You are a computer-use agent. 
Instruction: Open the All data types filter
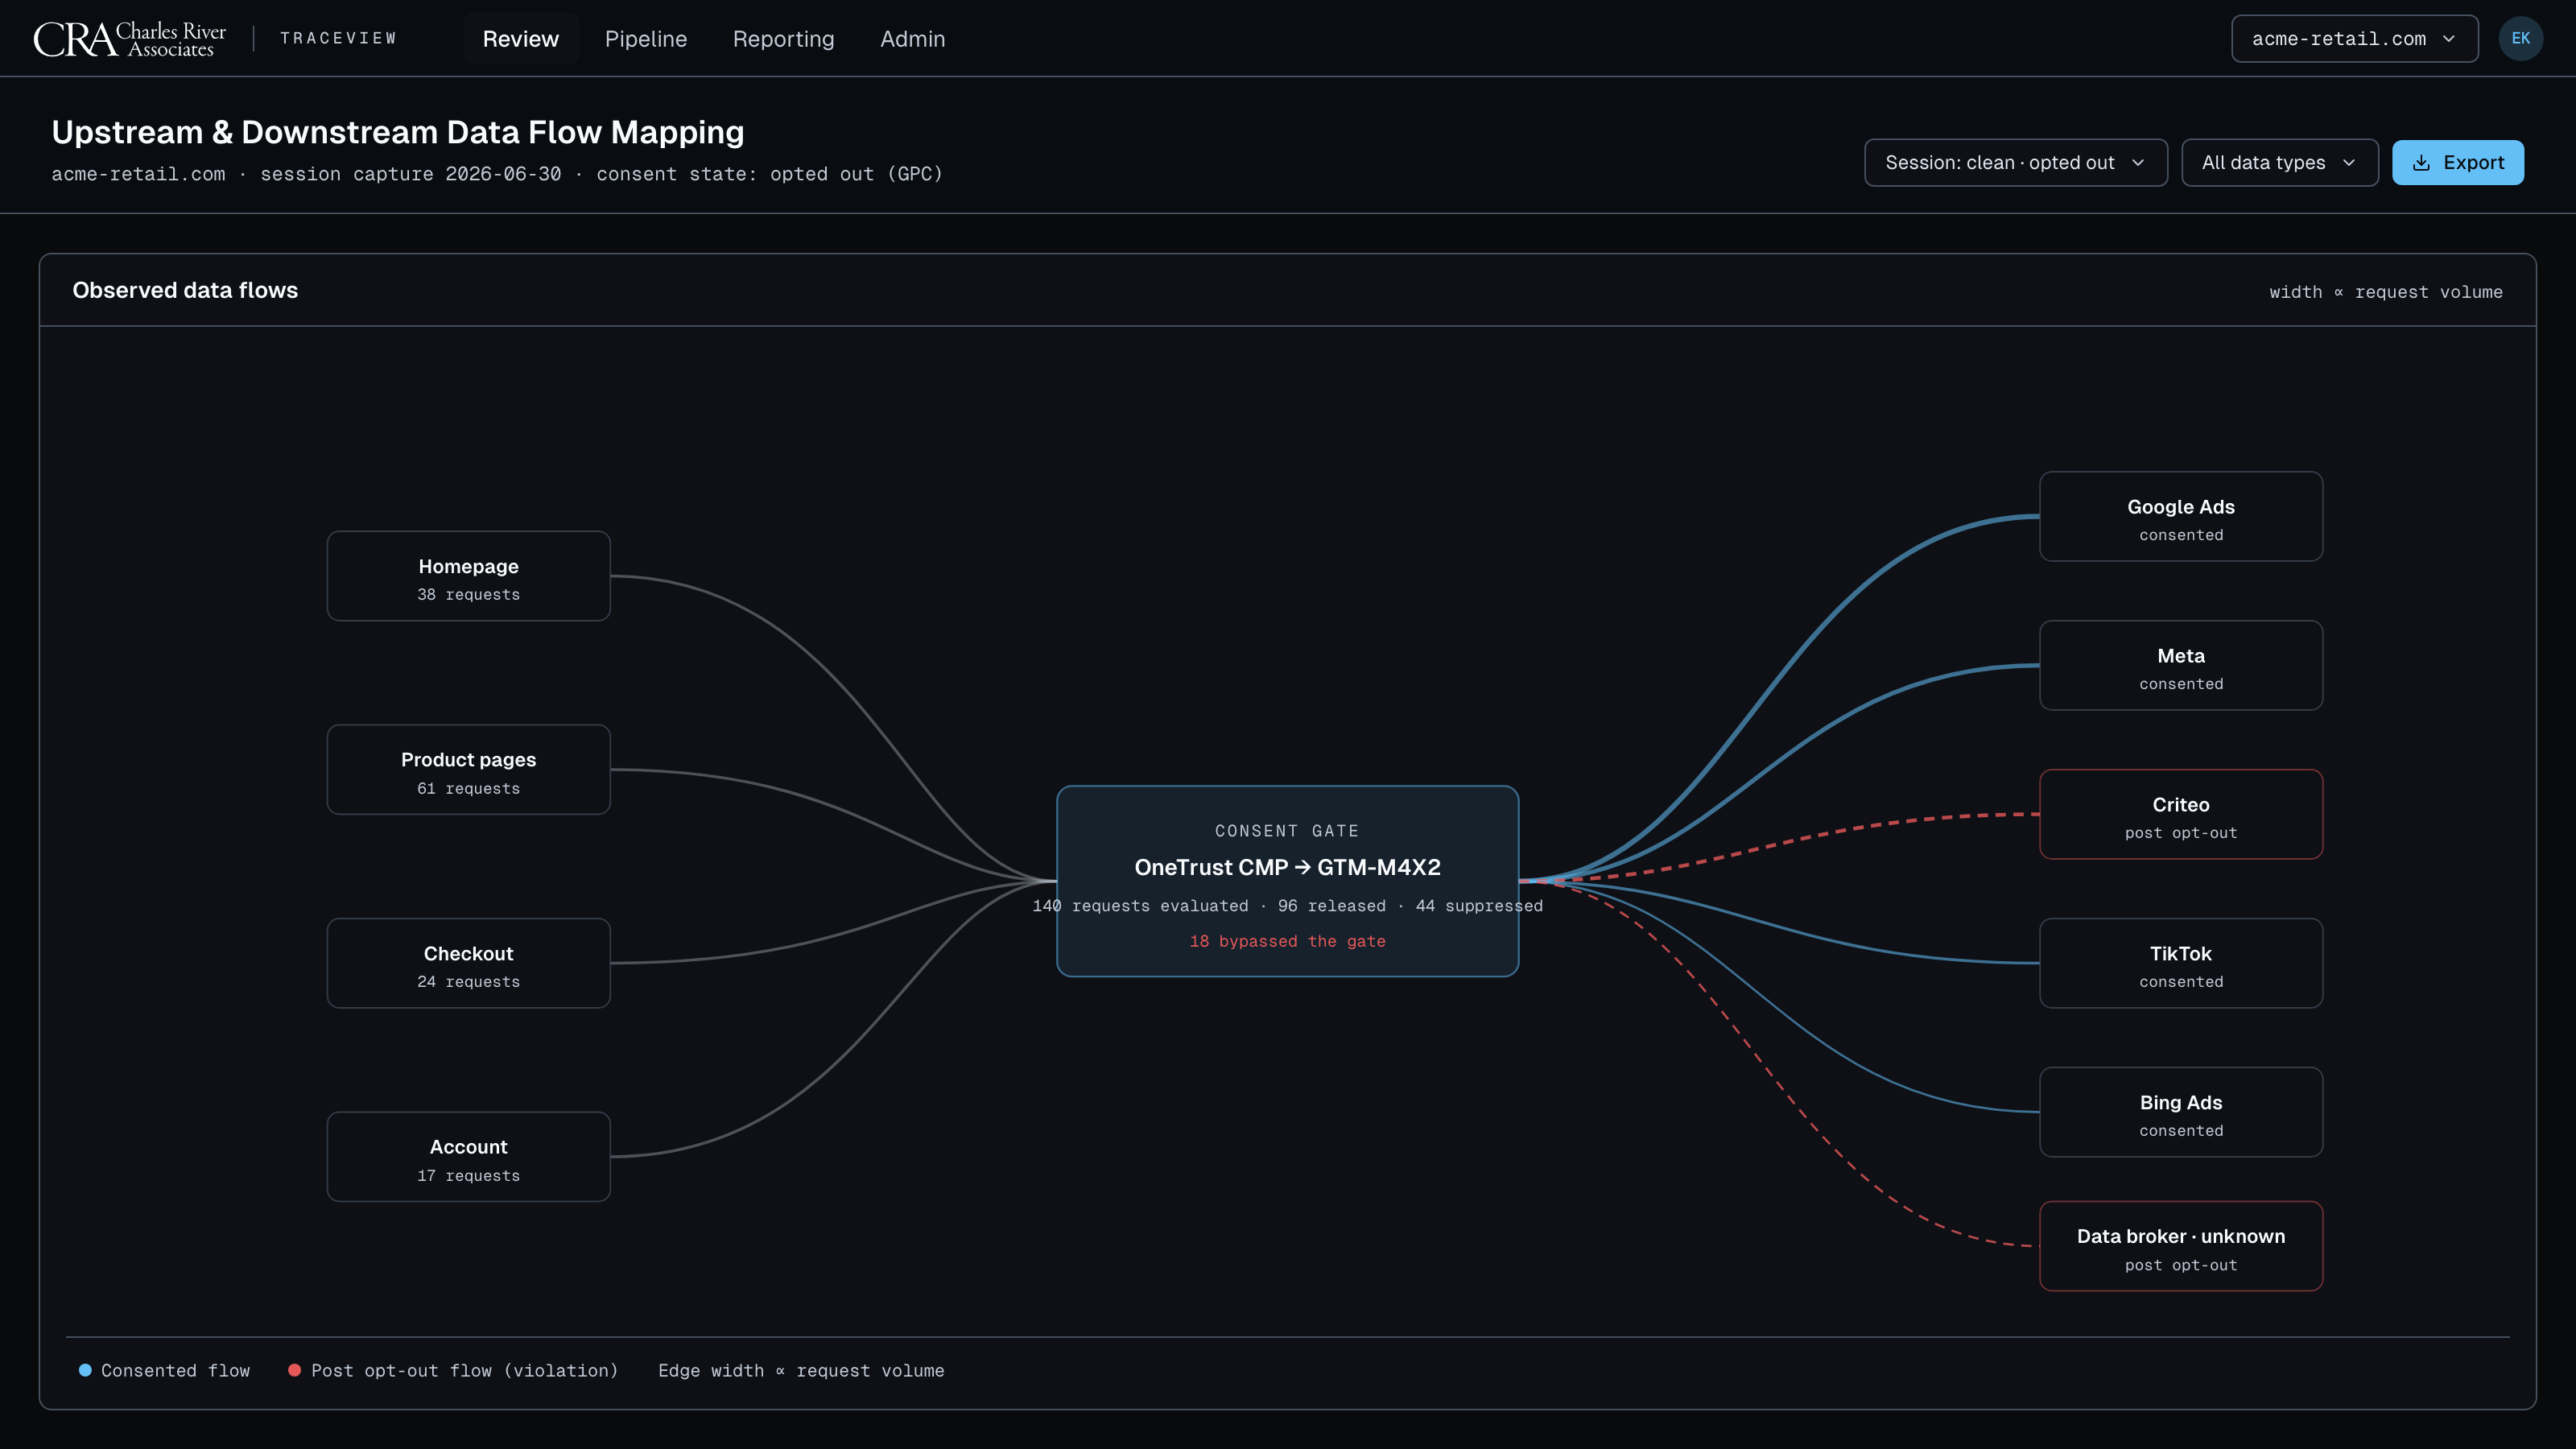click(x=2279, y=162)
